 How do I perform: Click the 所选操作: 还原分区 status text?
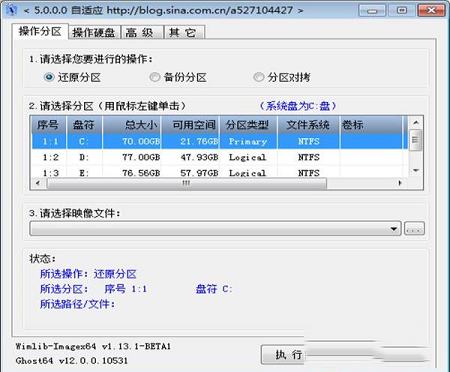click(x=88, y=274)
